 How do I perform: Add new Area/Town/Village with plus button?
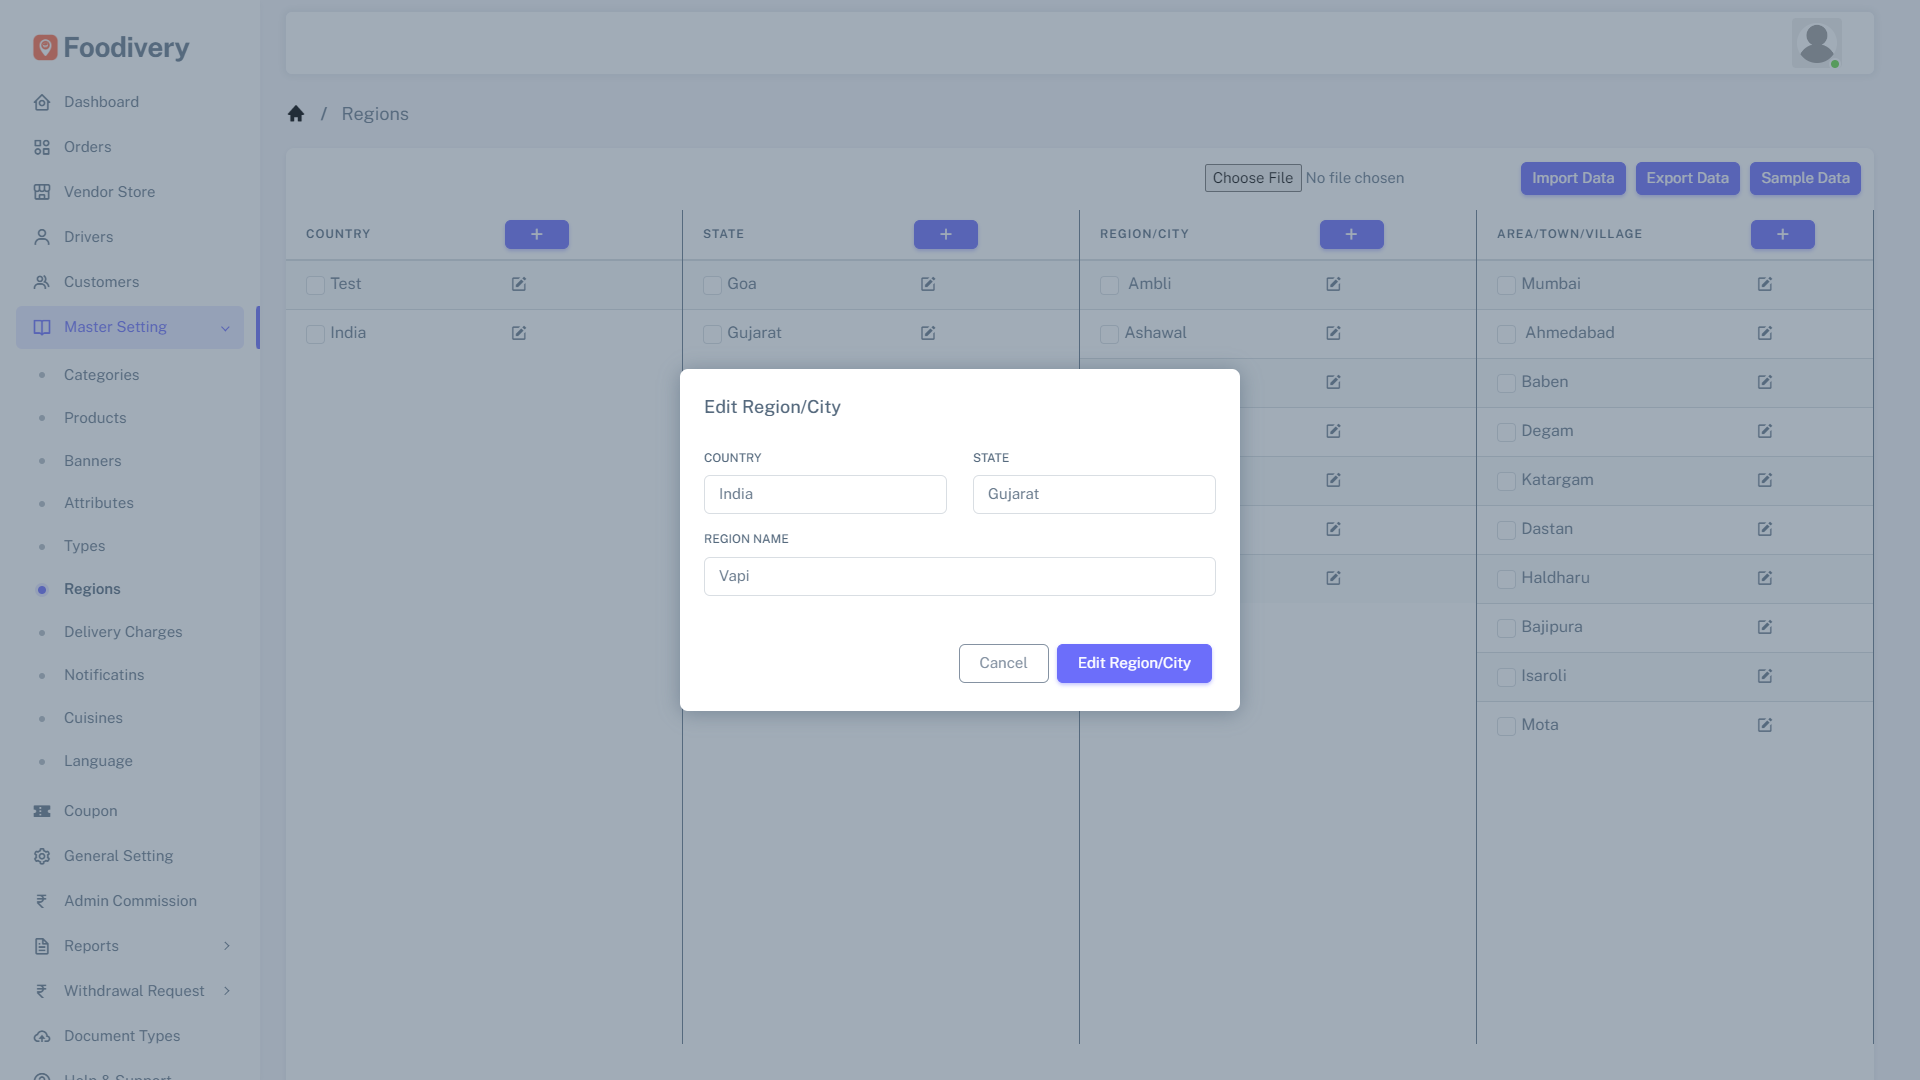point(1782,234)
